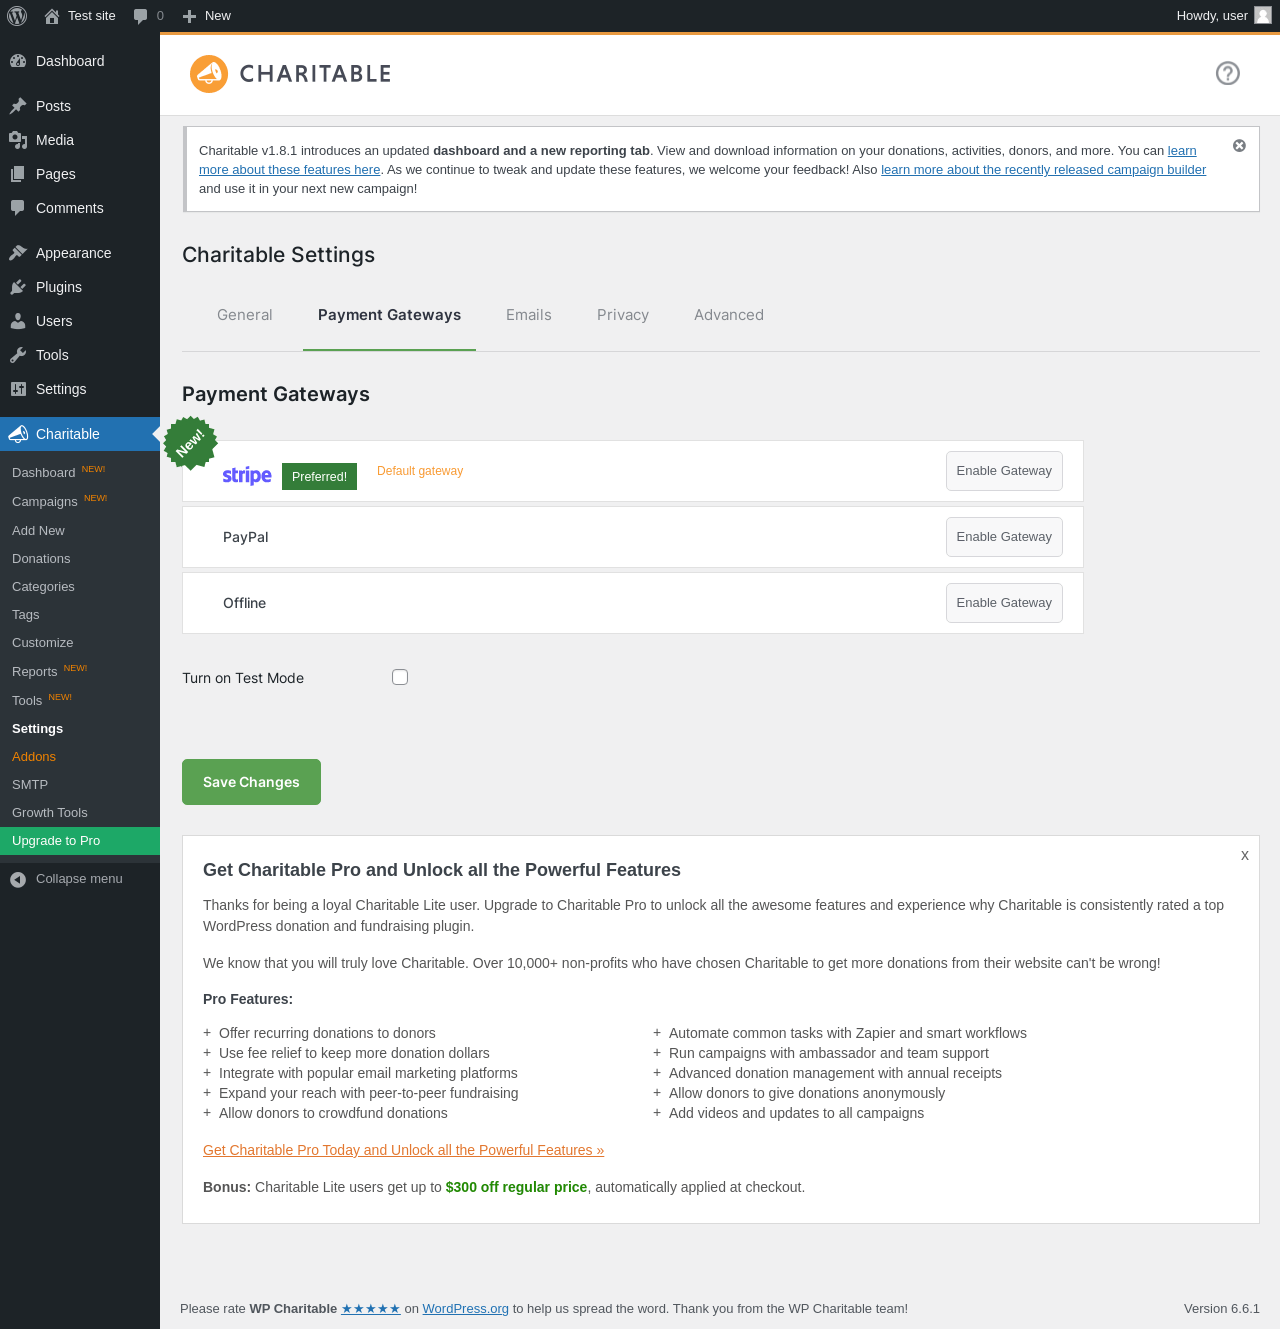This screenshot has height=1329, width=1280.
Task: Click the plus New content icon
Action: click(x=189, y=16)
